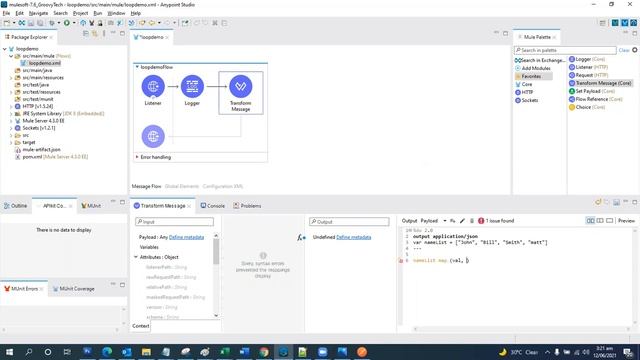This screenshot has width=640, height=360.
Task: Click the Debug toolbar button
Action: (52, 23)
